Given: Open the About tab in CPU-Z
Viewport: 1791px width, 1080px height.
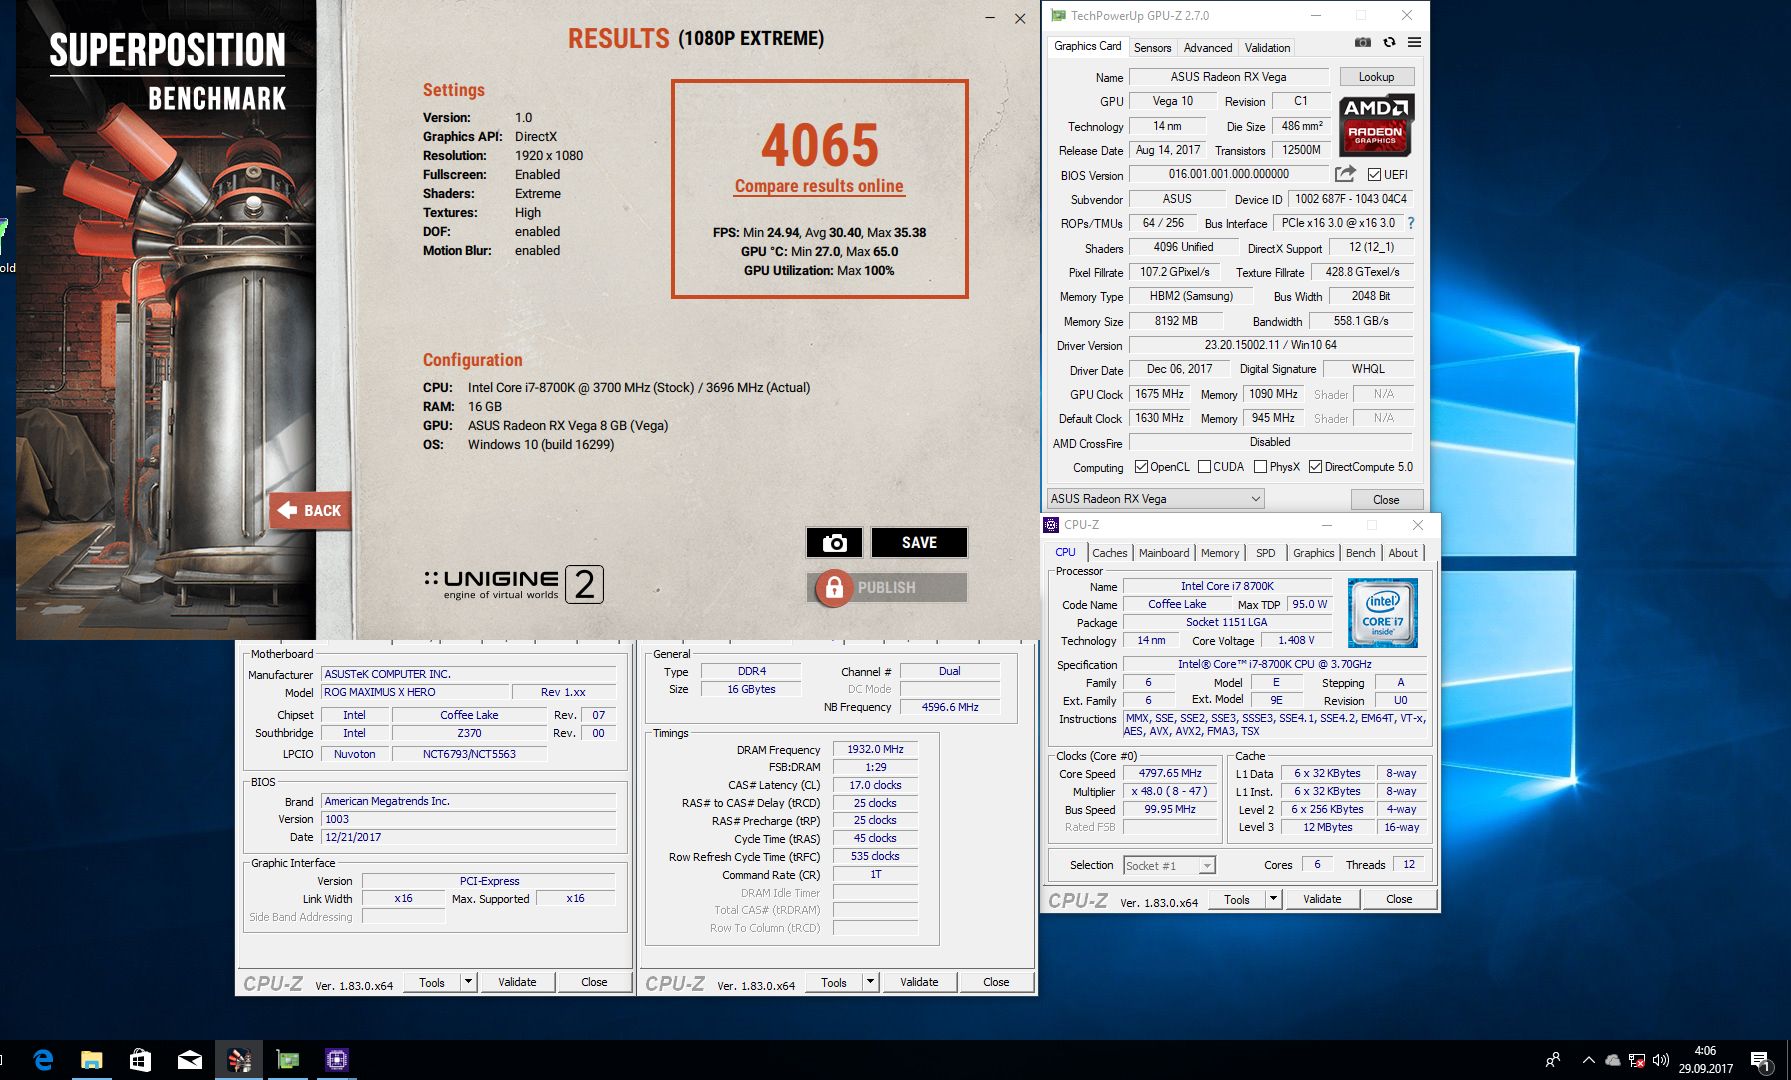Looking at the screenshot, I should (x=1402, y=553).
